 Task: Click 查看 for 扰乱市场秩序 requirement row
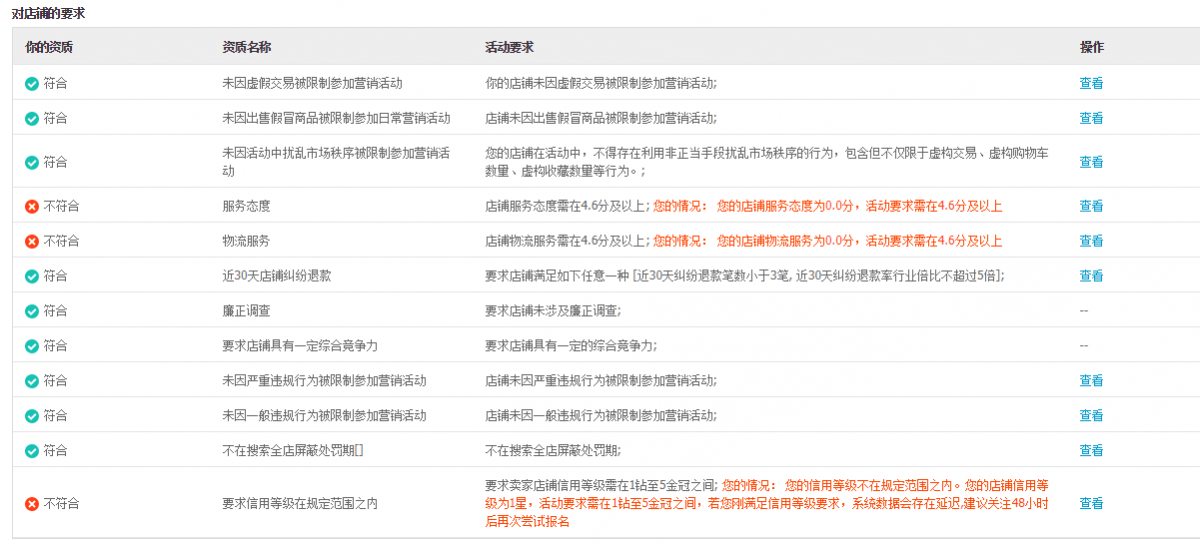pyautogui.click(x=1091, y=162)
